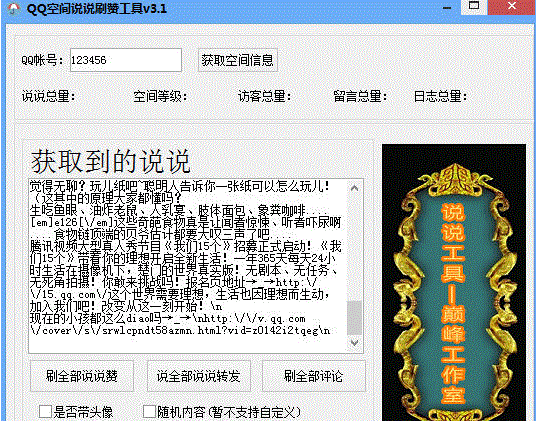Maximize the window
The height and width of the screenshot is (421, 536).
click(474, 6)
